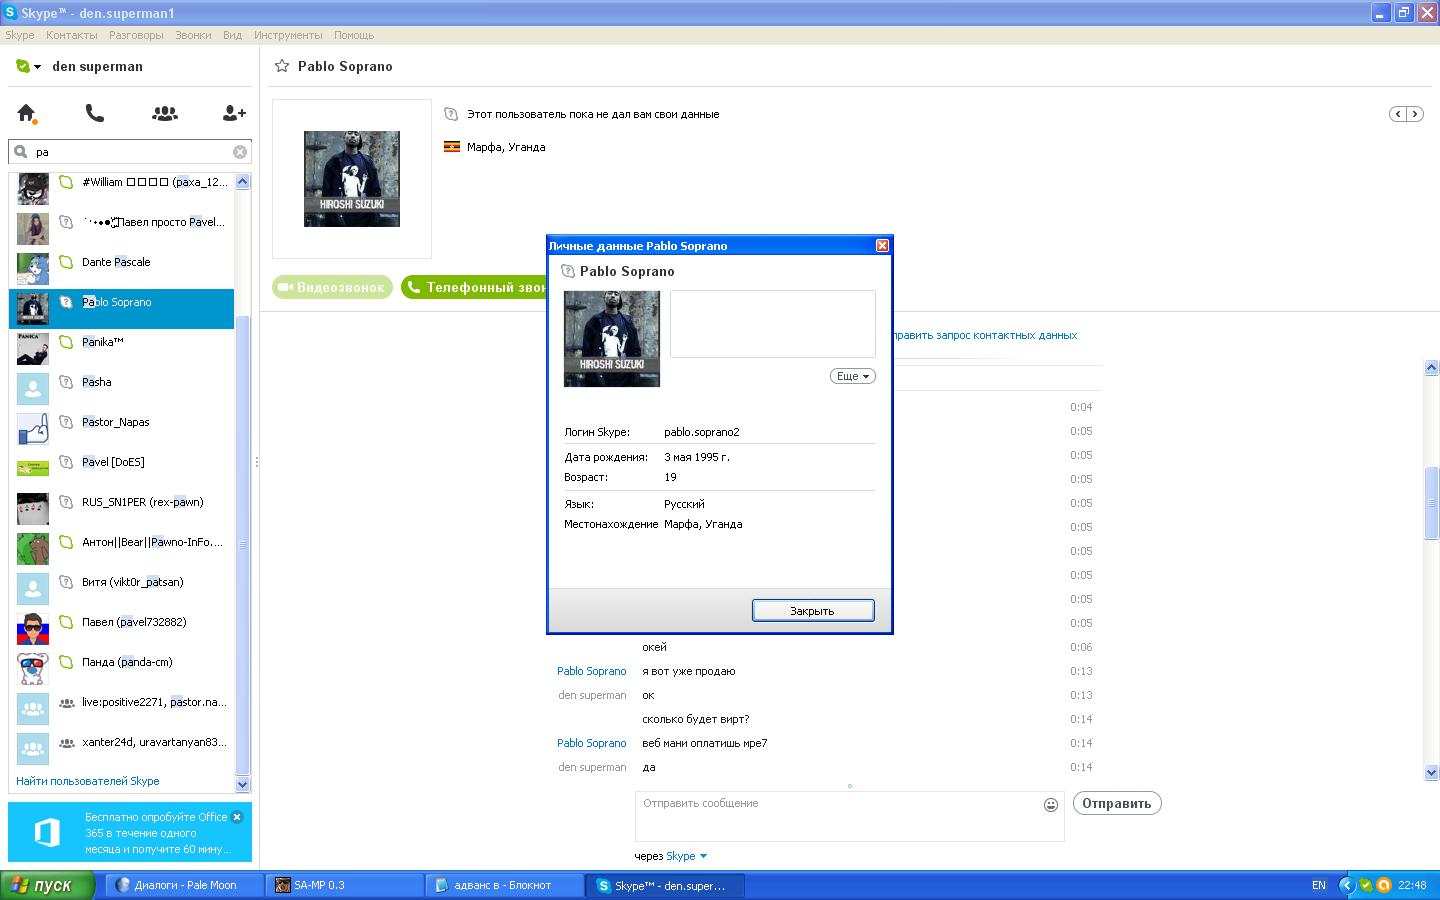Open the Вид menu
The image size is (1440, 900).
pyautogui.click(x=232, y=35)
